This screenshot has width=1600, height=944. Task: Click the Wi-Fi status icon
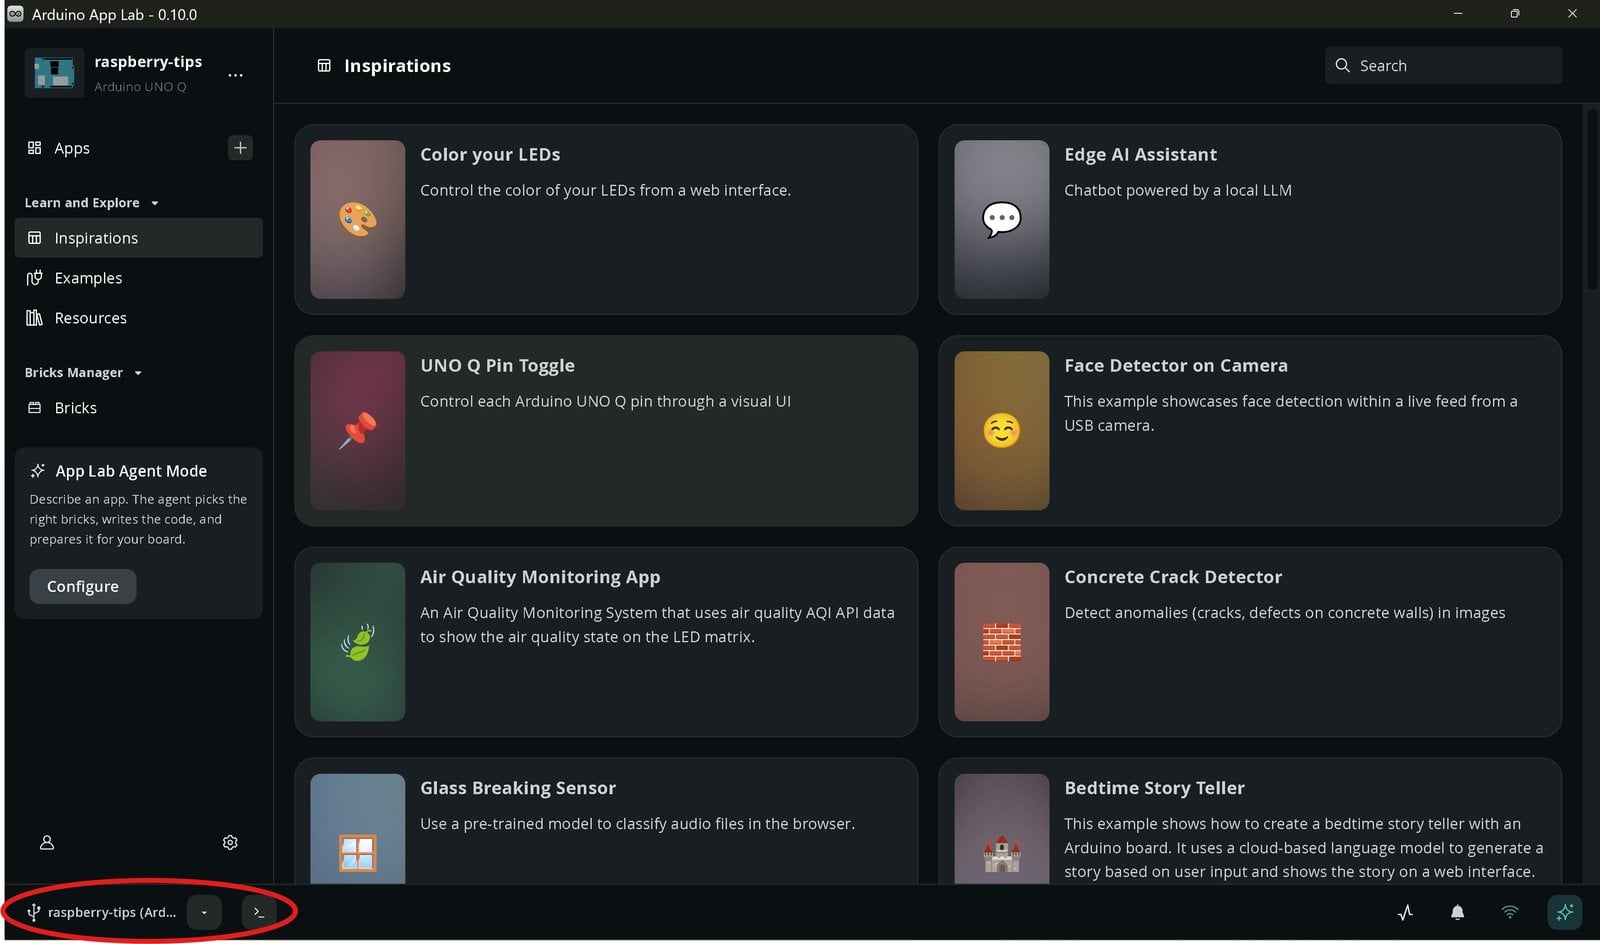point(1510,912)
